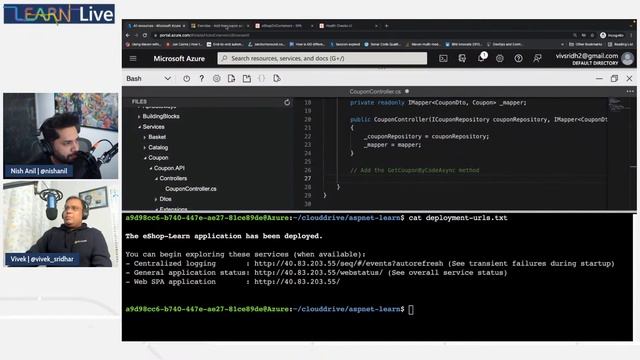Open the Cloud Shell editor curly braces icon

[262, 78]
